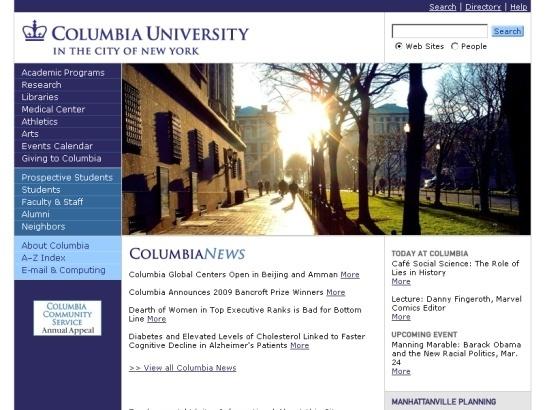Viewport: 545px width, 410px height.
Task: Select the People radio button
Action: tap(454, 46)
